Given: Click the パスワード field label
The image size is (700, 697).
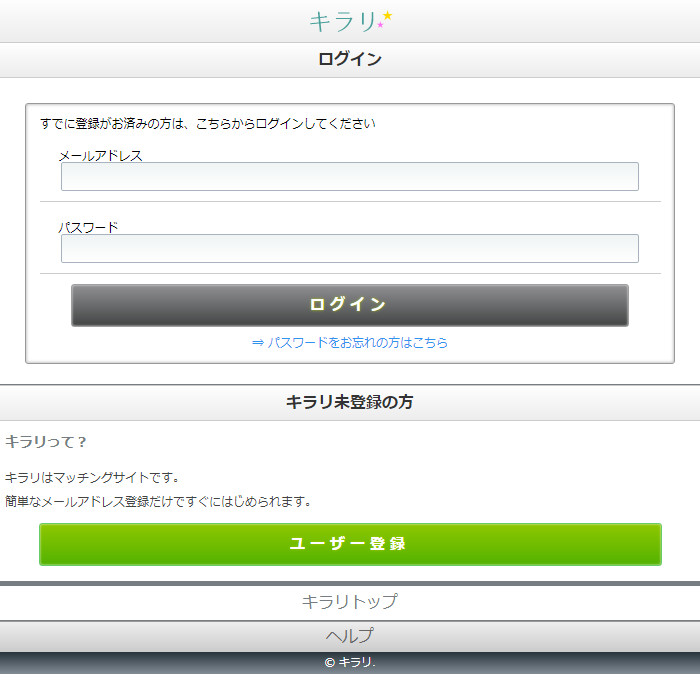Looking at the screenshot, I should 88,227.
